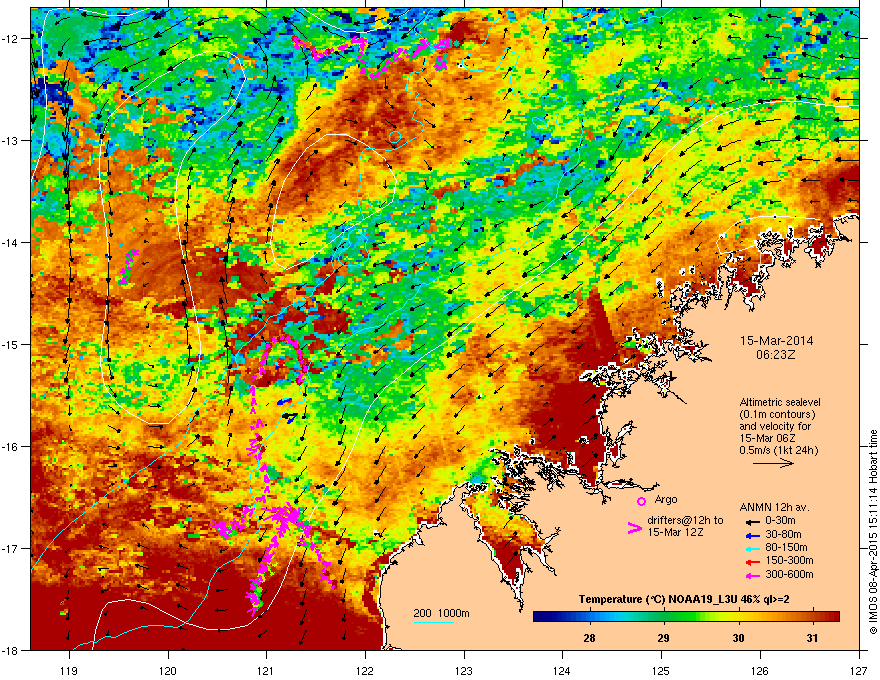
Task: Click the -17 latitude axis label
Action: pos(10,548)
